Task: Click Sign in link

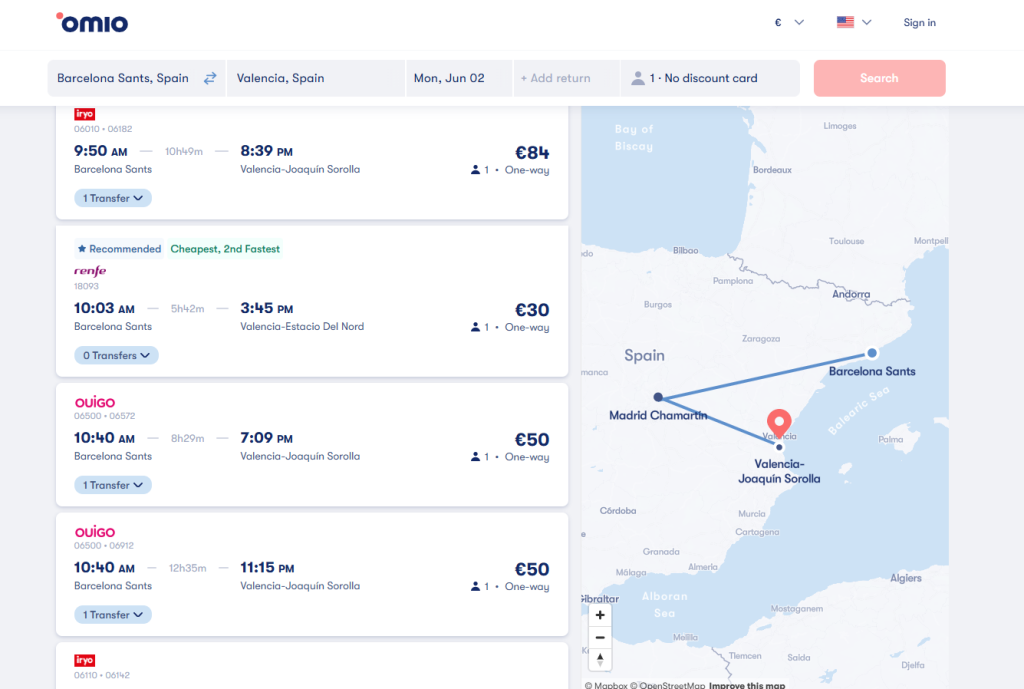Action: click(x=919, y=22)
